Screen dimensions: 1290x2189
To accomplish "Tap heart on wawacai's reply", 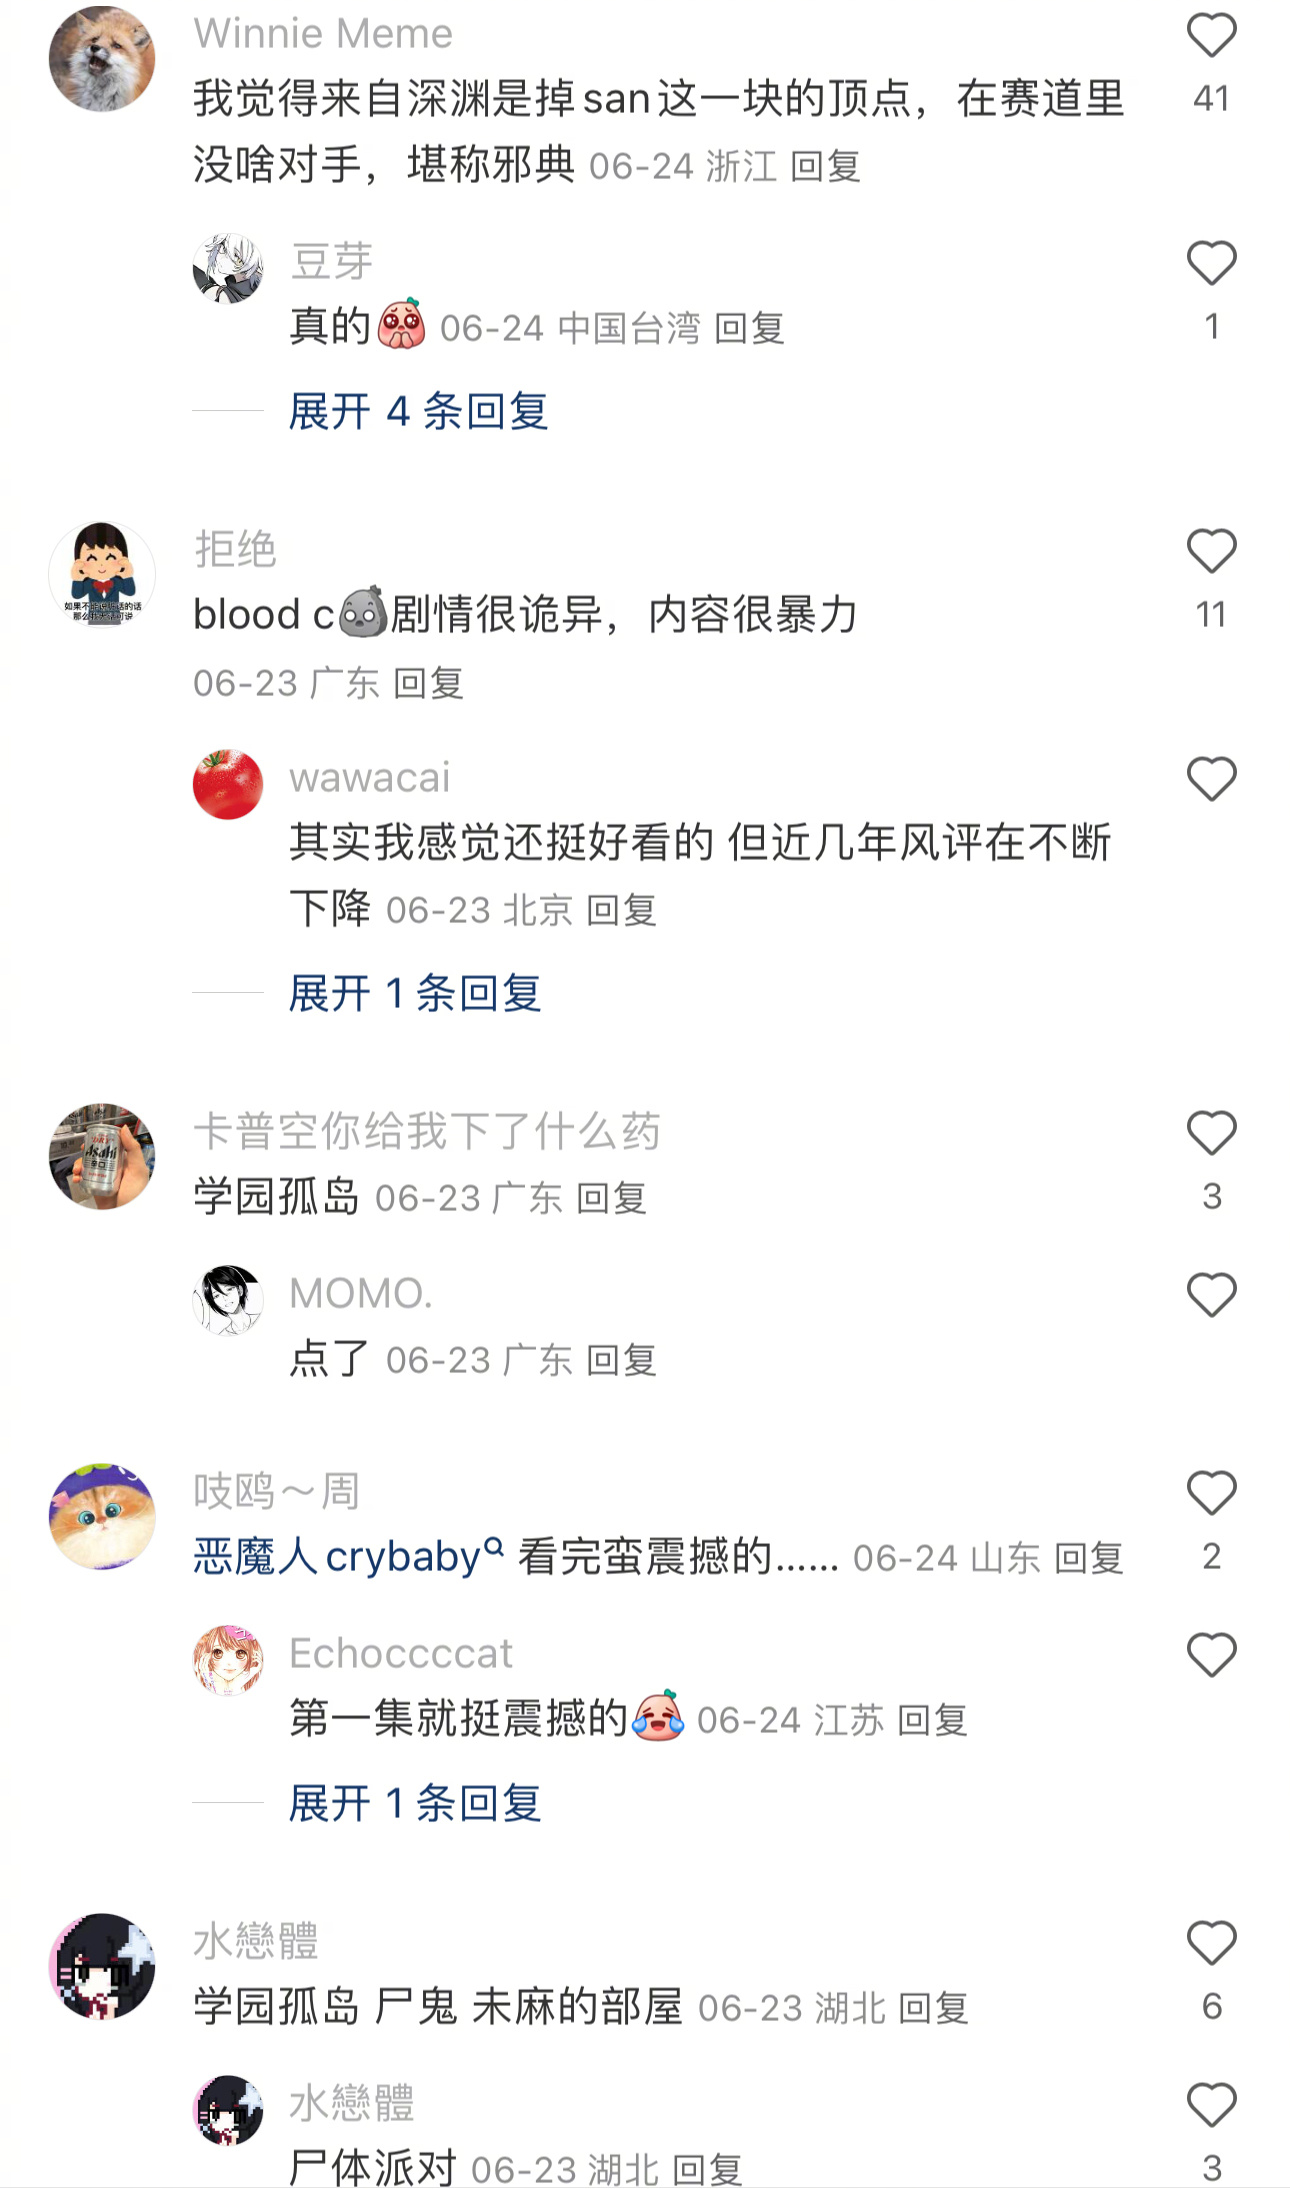I will point(1211,779).
